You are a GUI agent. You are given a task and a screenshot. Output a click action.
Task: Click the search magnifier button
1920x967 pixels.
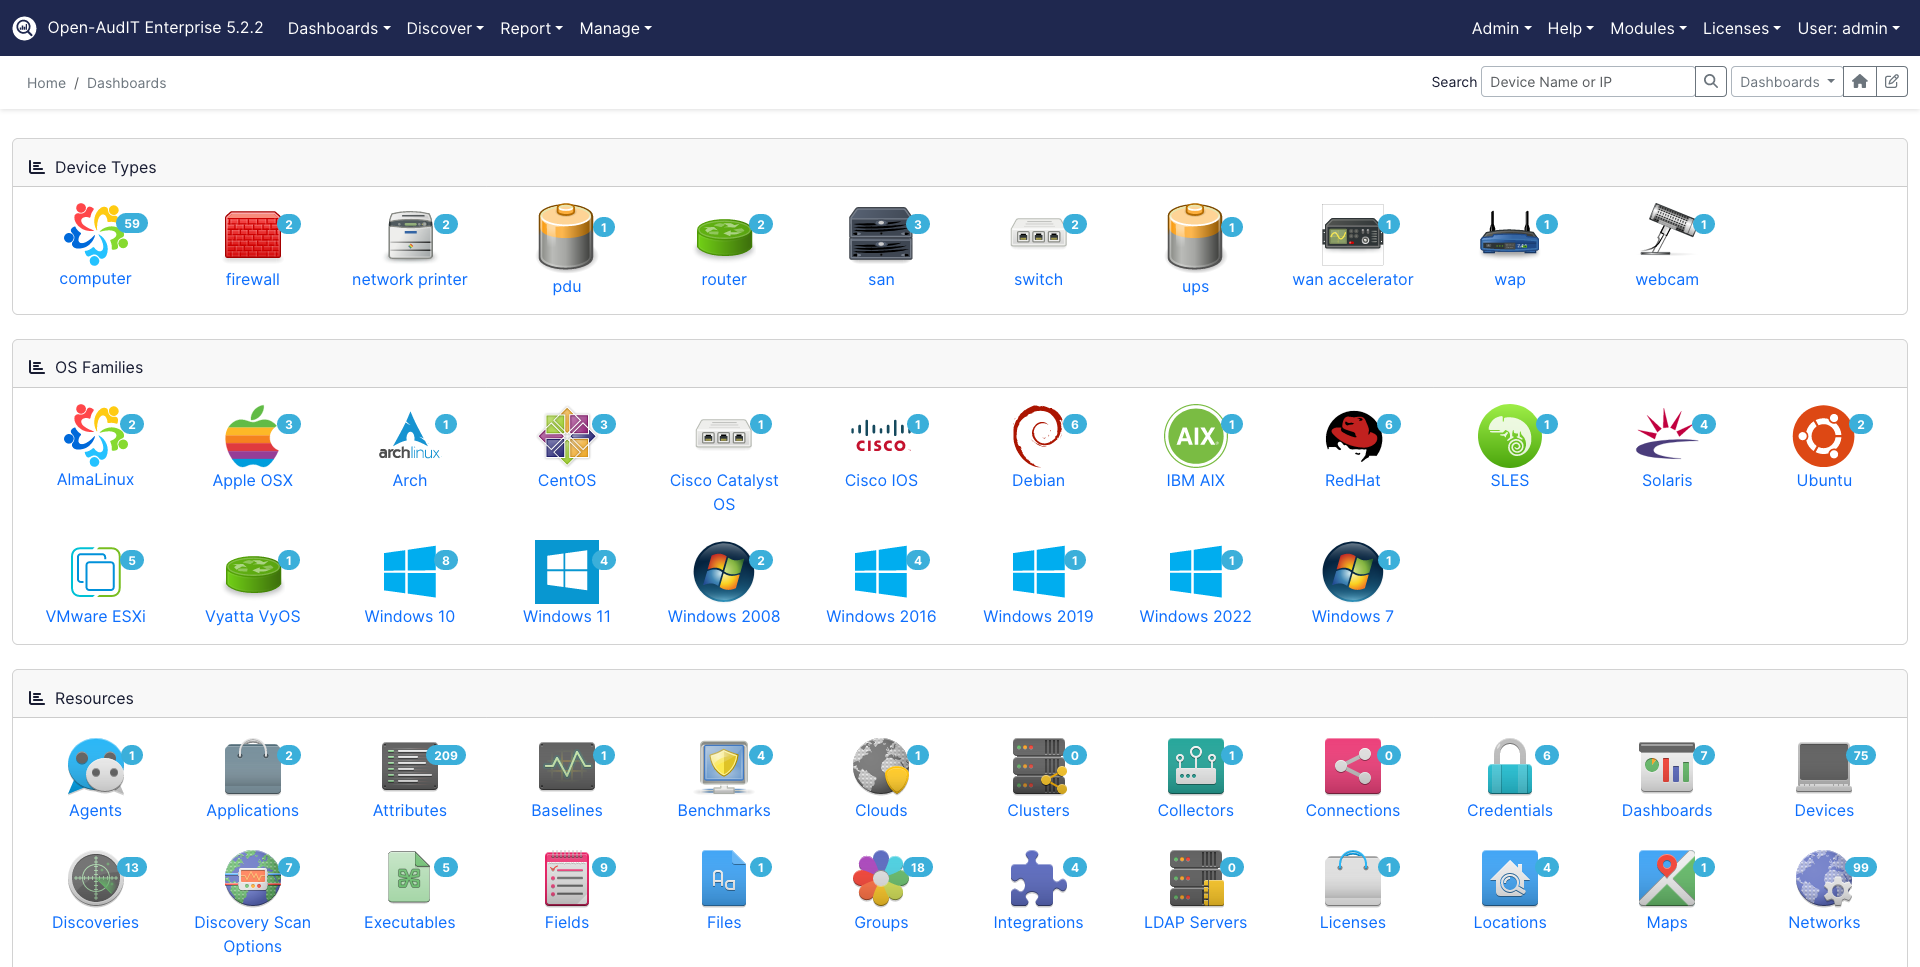(1710, 82)
